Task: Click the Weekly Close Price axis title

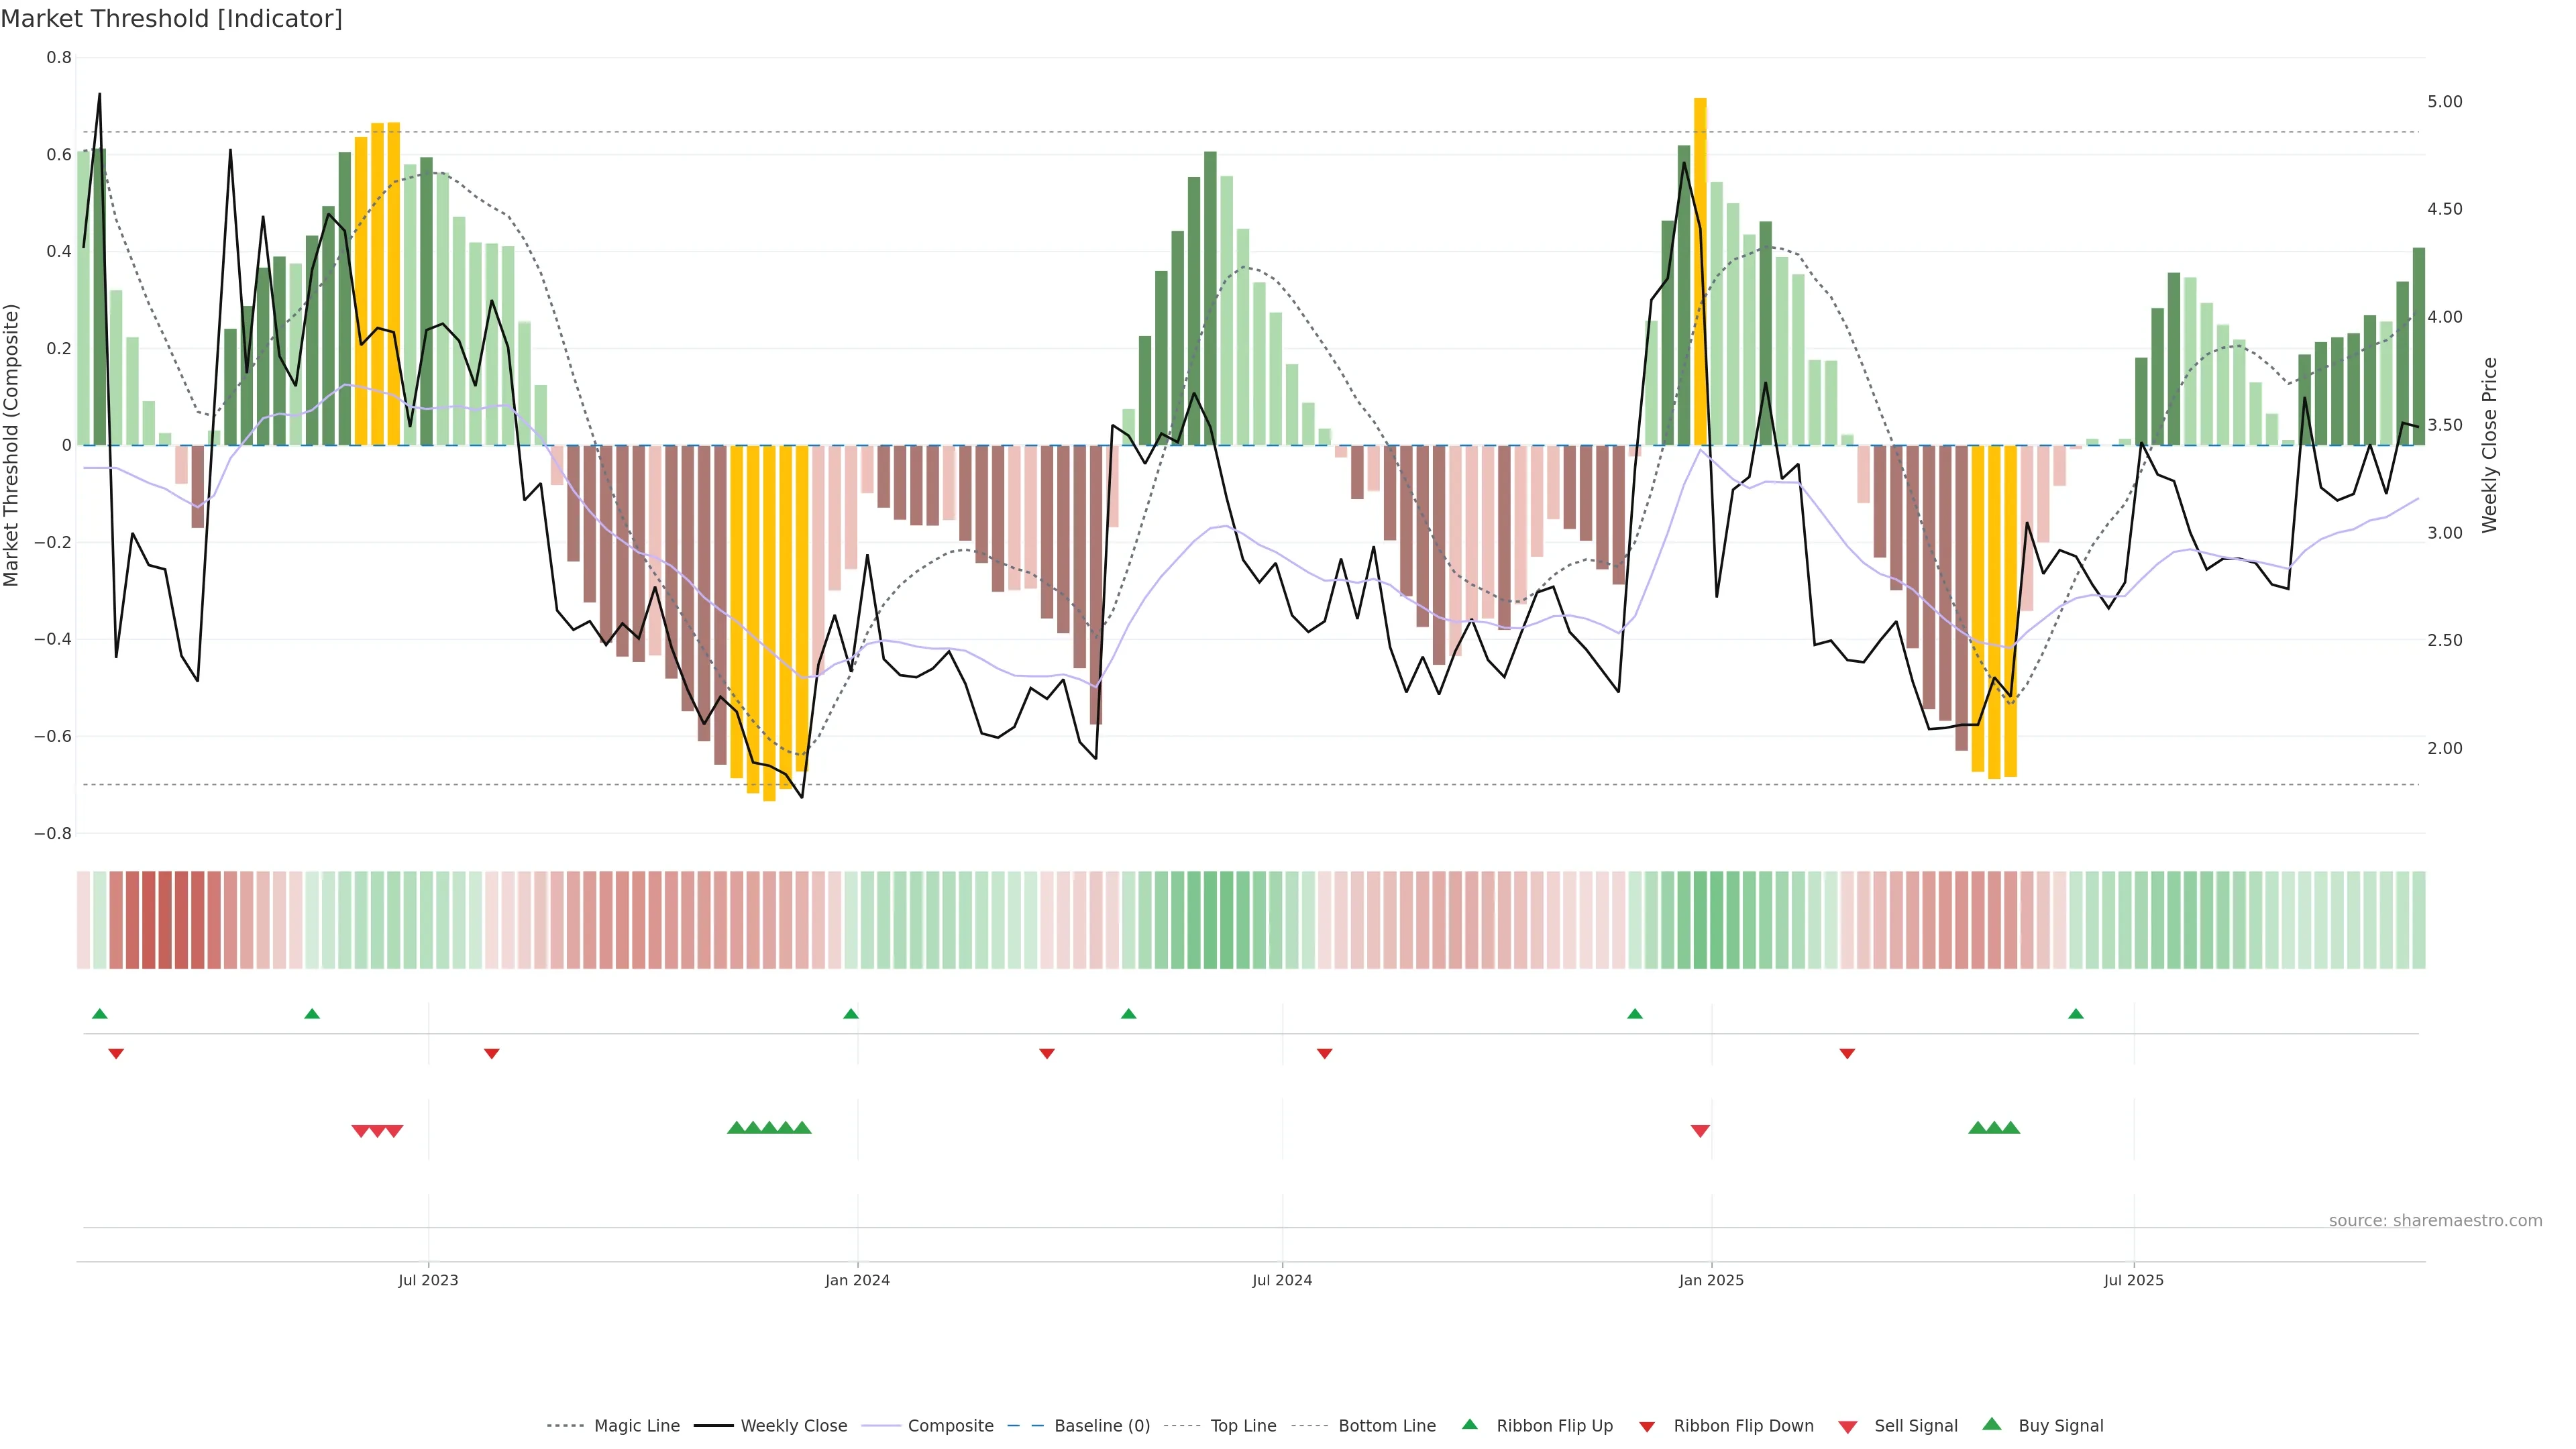Action: pyautogui.click(x=2490, y=445)
